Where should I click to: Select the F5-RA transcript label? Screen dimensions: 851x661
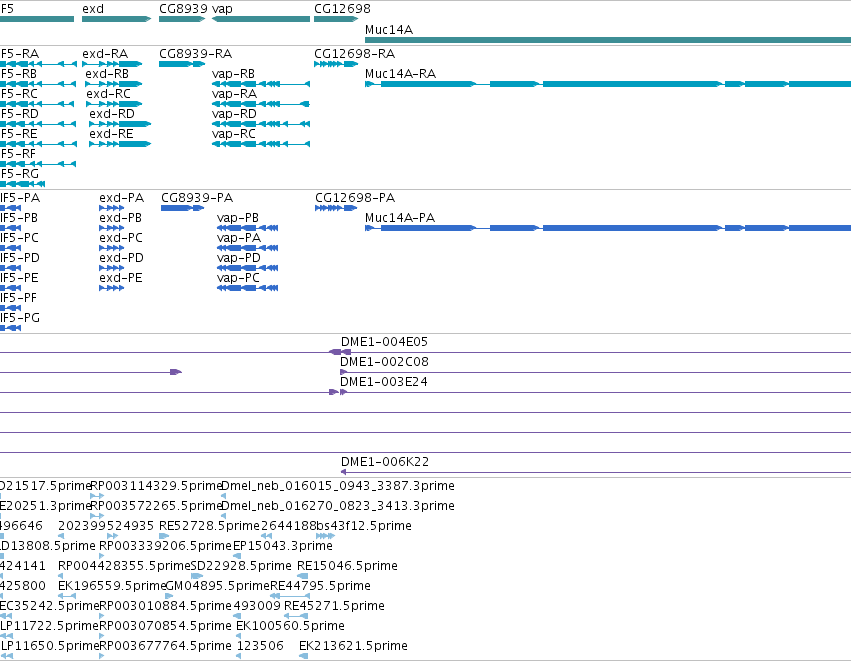(x=20, y=54)
